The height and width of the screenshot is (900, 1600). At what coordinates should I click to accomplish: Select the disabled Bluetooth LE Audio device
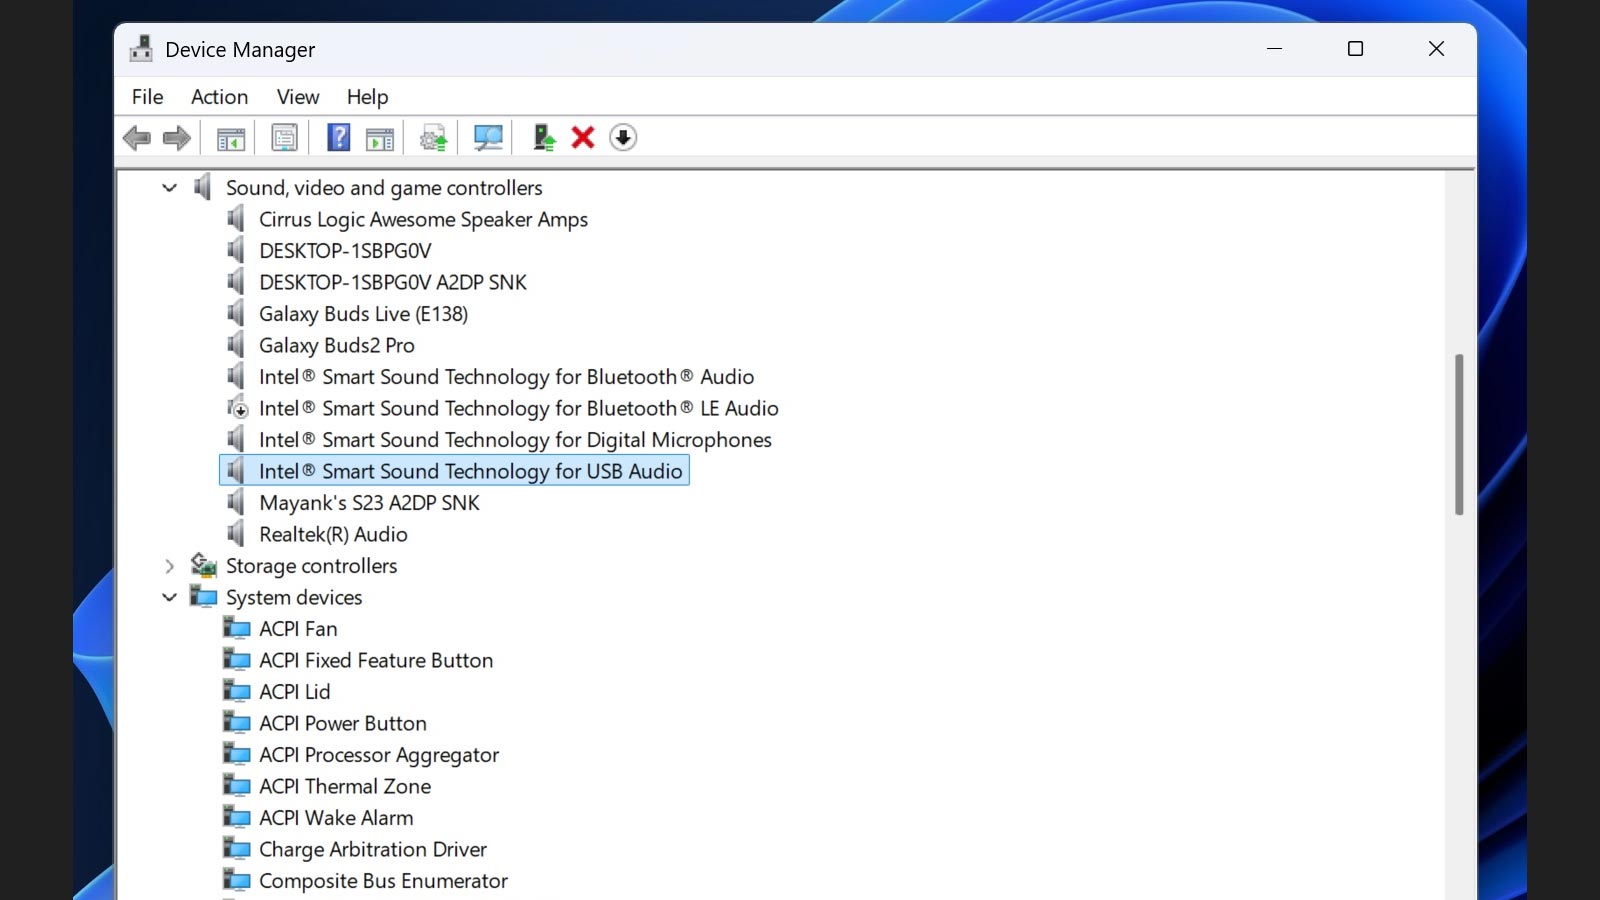(x=518, y=409)
